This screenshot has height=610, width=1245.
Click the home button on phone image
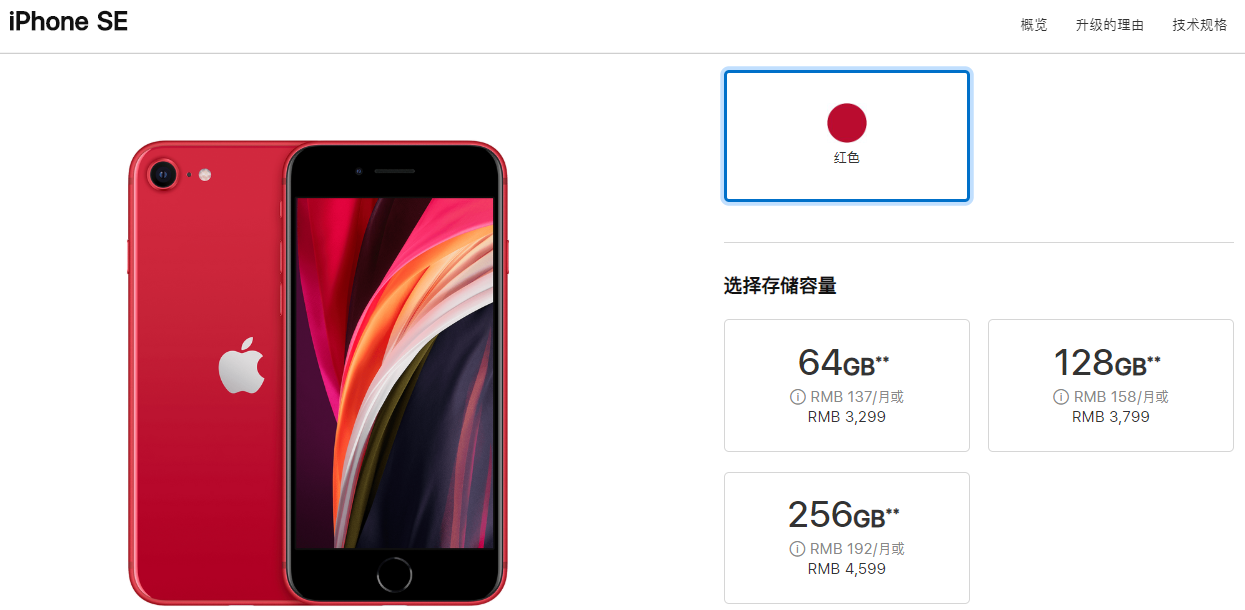tap(395, 576)
